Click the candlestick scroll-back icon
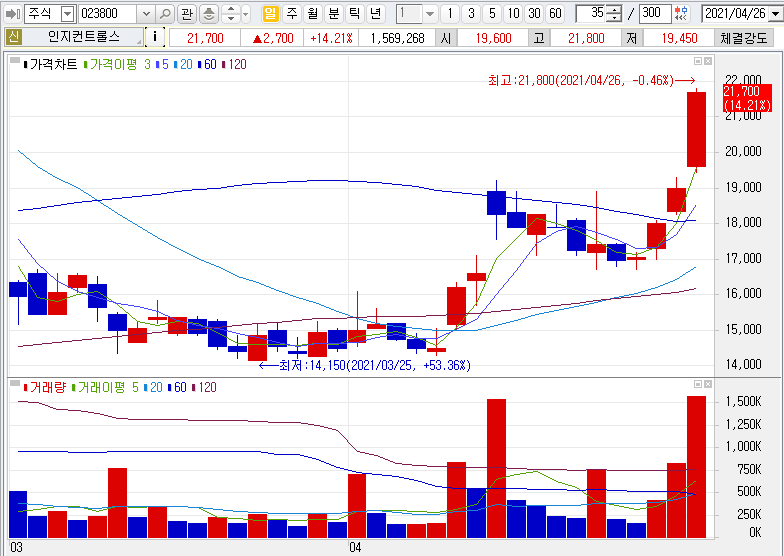The width and height of the screenshot is (784, 556). (x=681, y=14)
